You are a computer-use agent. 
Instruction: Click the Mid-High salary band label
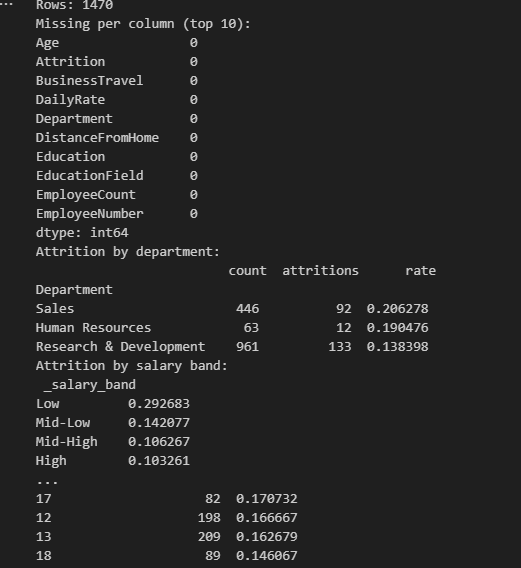point(66,442)
